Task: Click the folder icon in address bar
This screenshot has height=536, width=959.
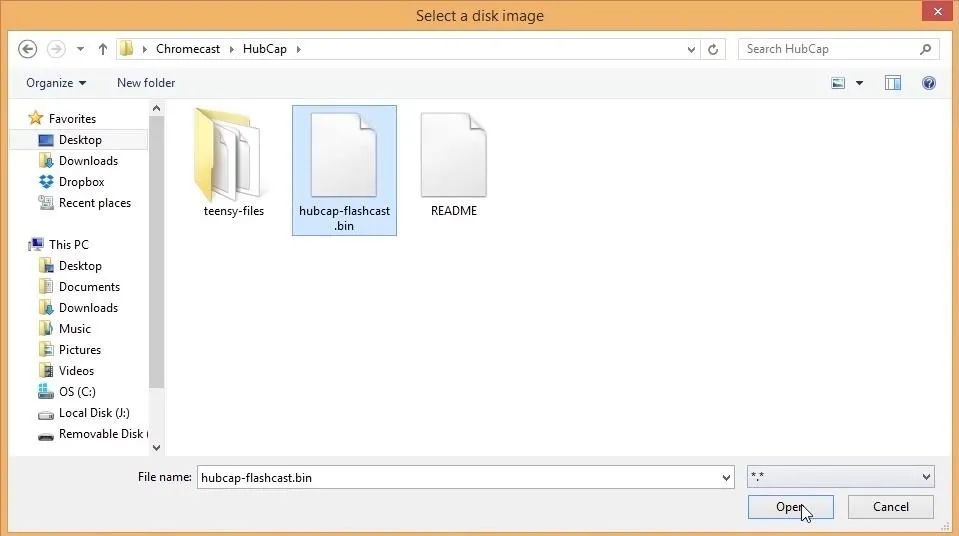Action: [127, 48]
